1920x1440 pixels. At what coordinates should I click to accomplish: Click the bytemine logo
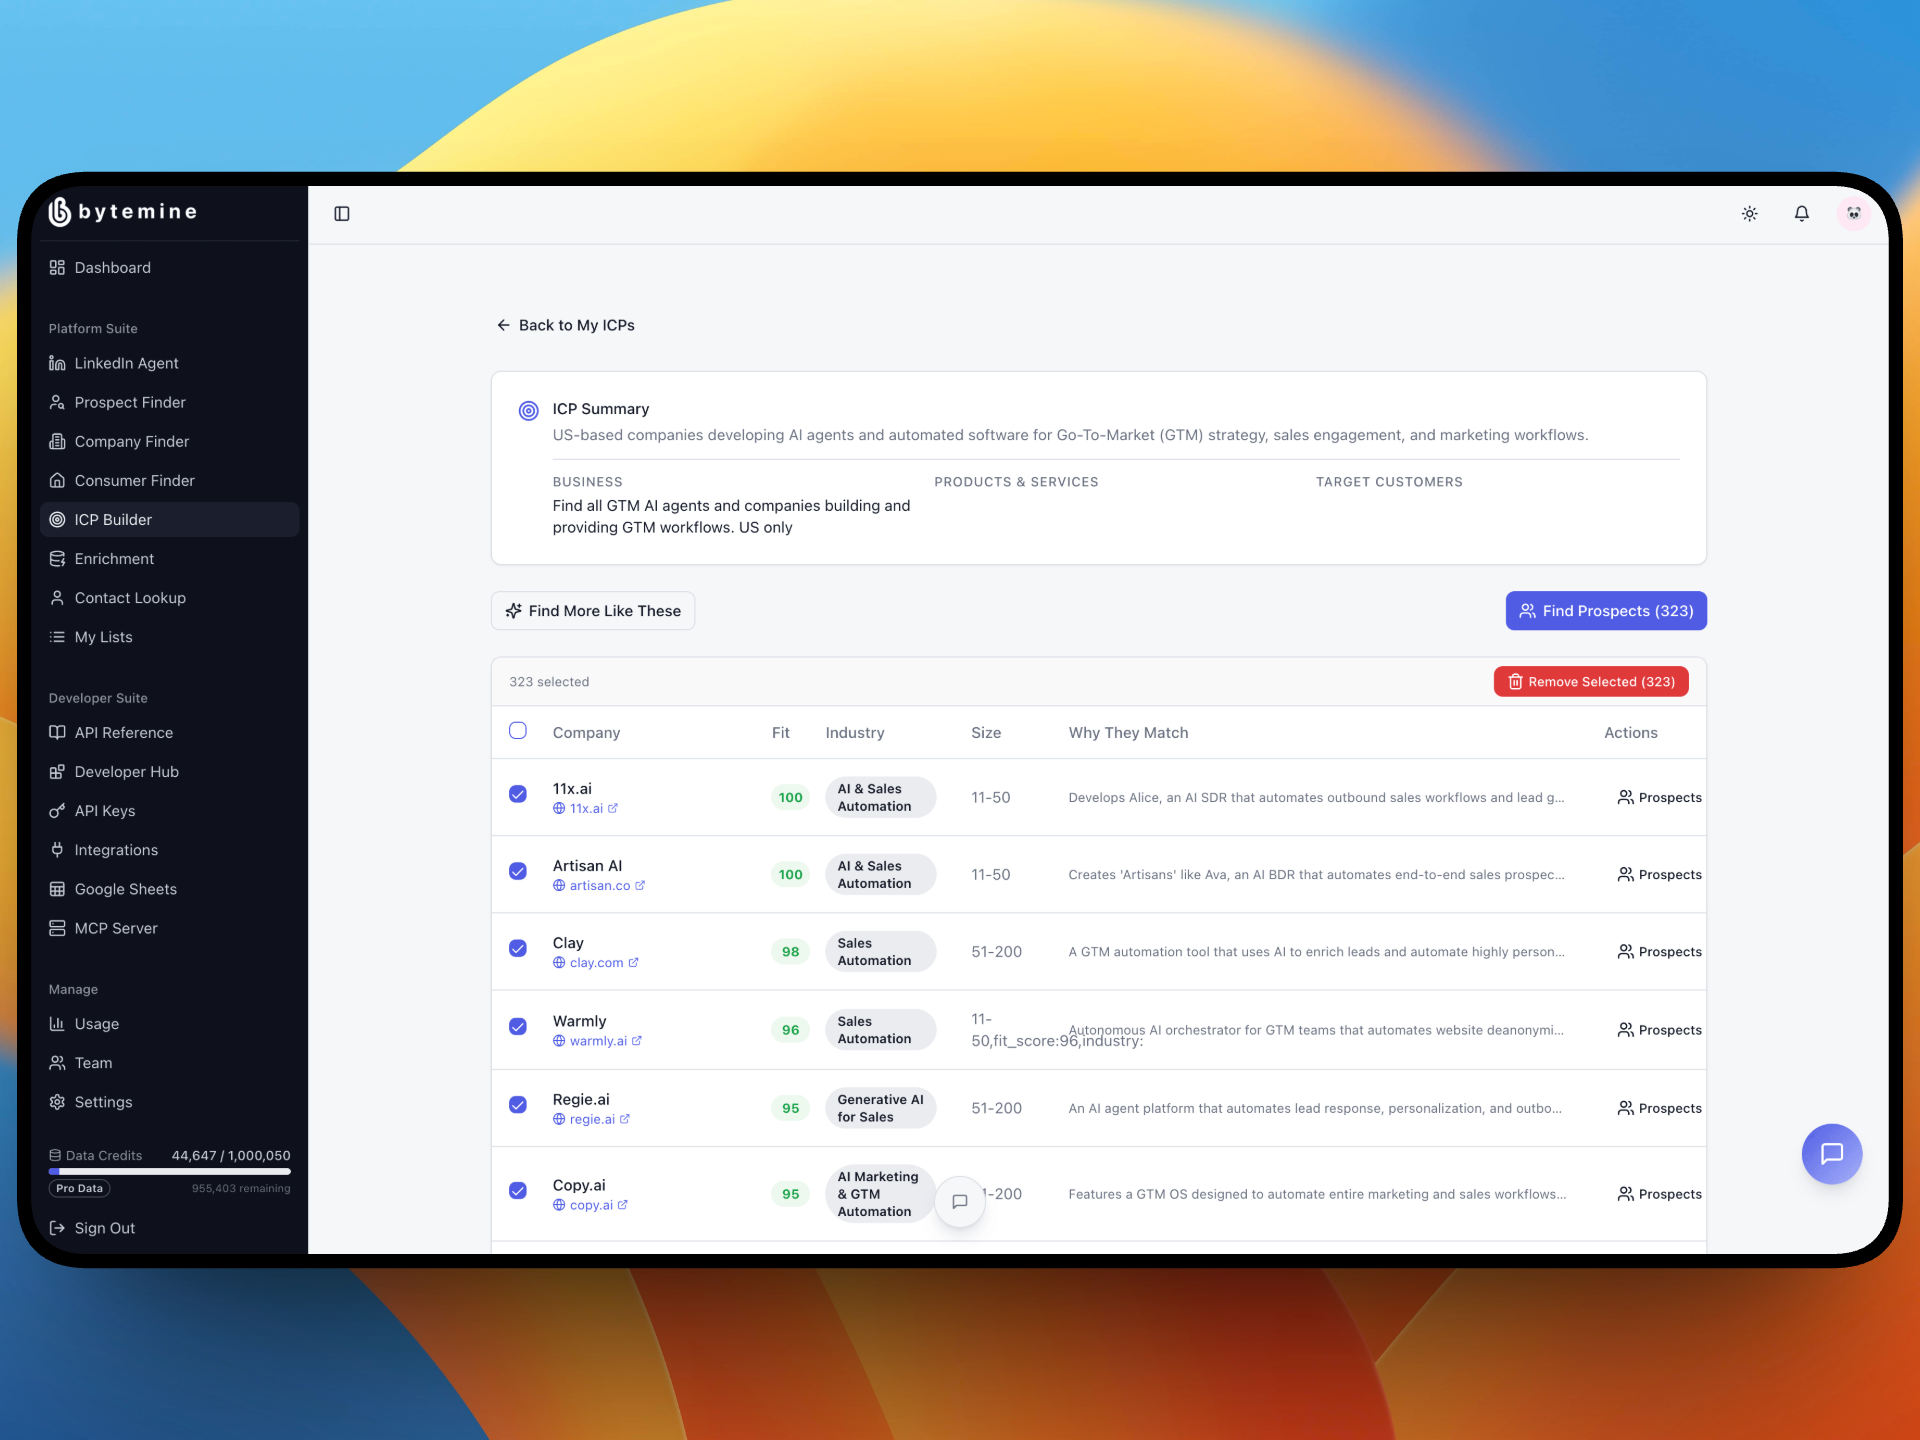tap(122, 211)
